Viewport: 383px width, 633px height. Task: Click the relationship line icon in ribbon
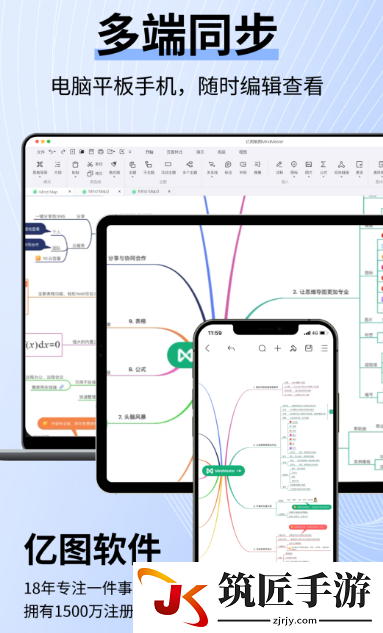coord(212,164)
